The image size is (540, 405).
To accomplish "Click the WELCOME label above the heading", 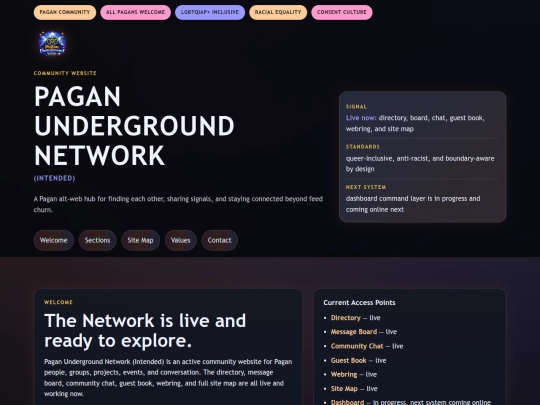I will 58,302.
